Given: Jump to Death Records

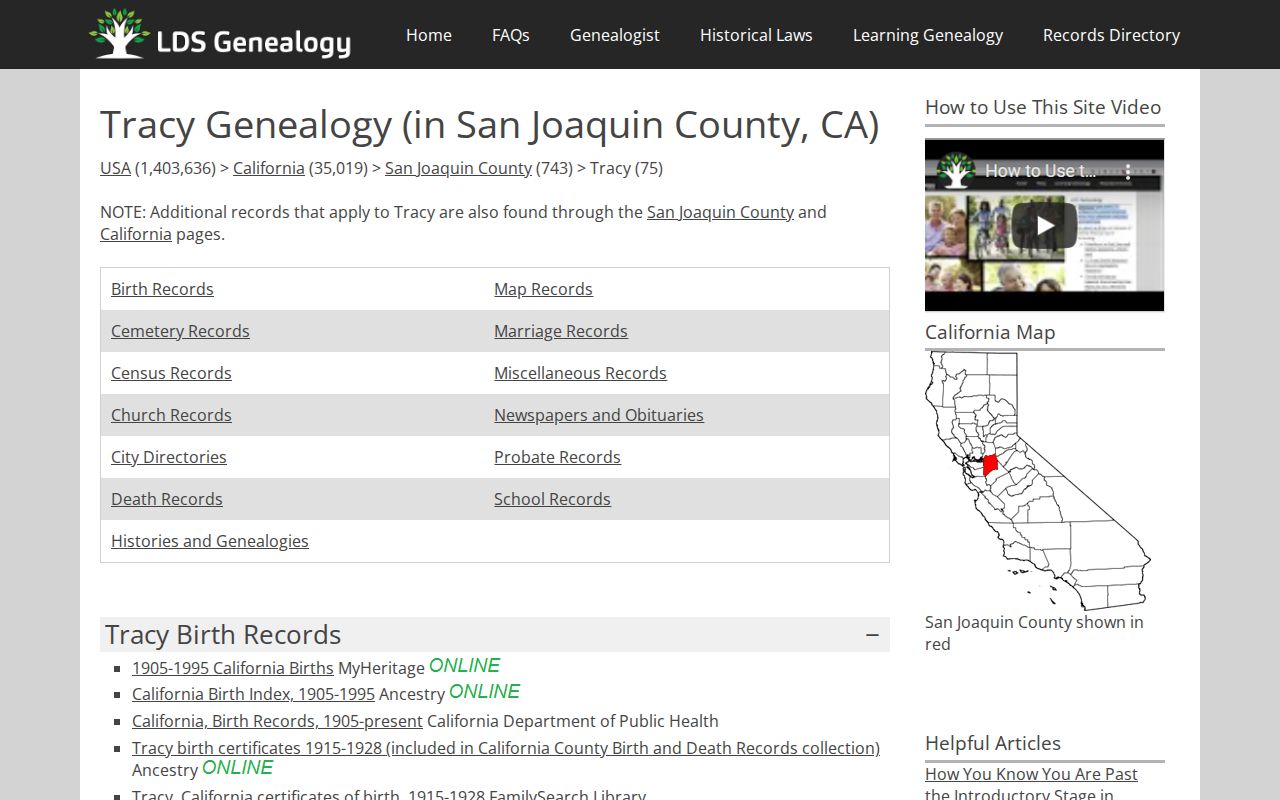Looking at the screenshot, I should tap(167, 499).
